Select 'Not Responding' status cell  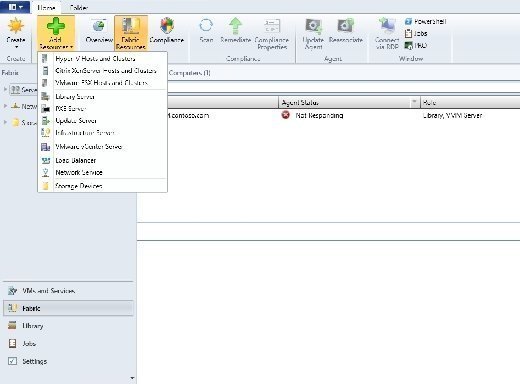pos(319,115)
